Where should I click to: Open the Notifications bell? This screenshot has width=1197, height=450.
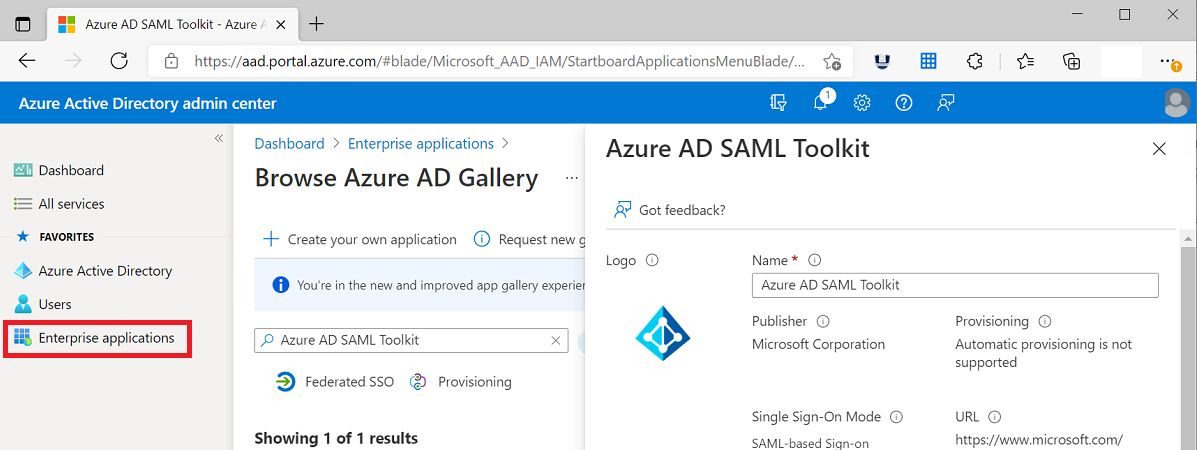[821, 102]
